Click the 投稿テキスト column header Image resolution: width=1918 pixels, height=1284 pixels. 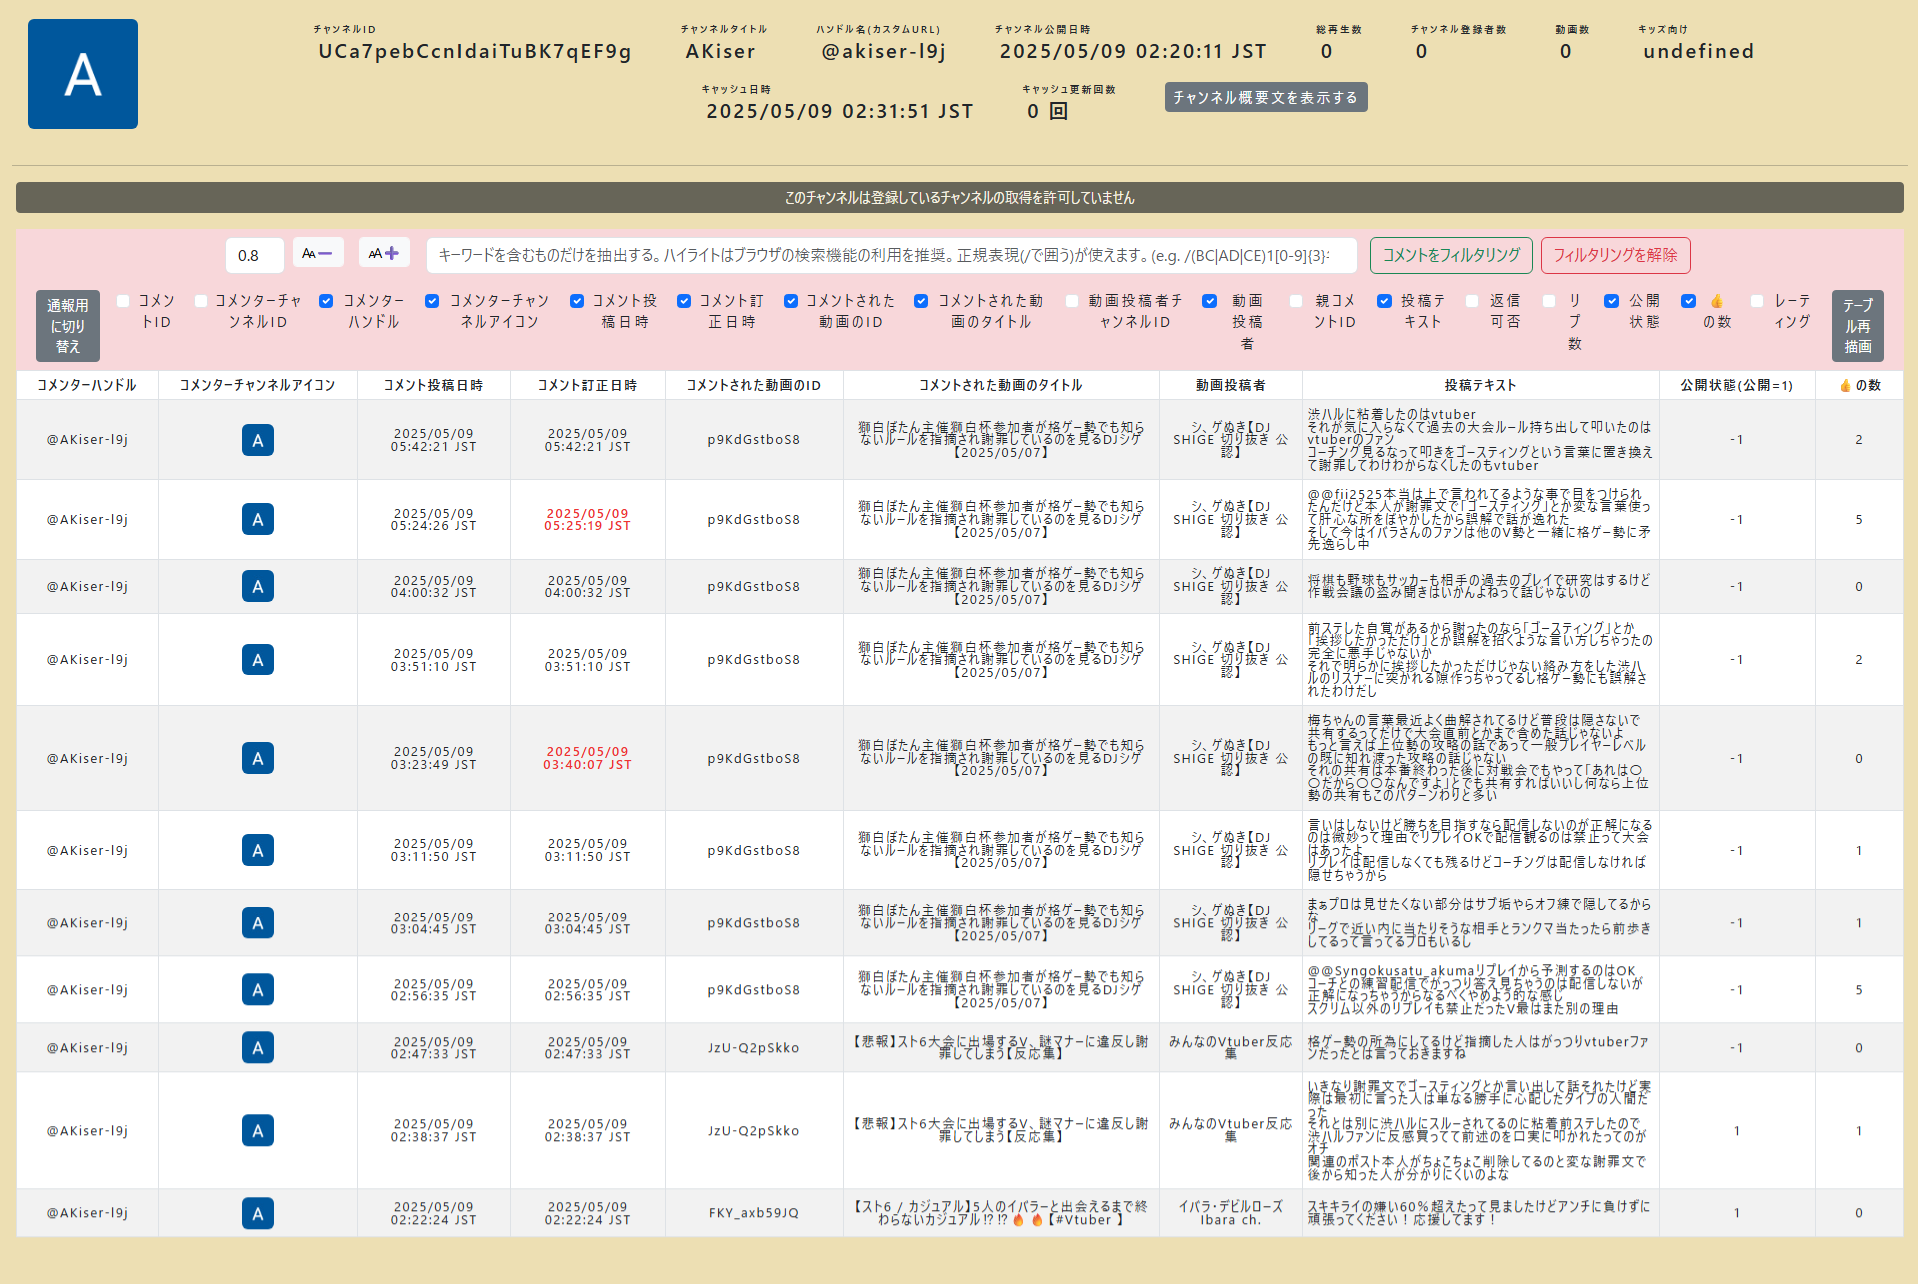[x=1480, y=385]
